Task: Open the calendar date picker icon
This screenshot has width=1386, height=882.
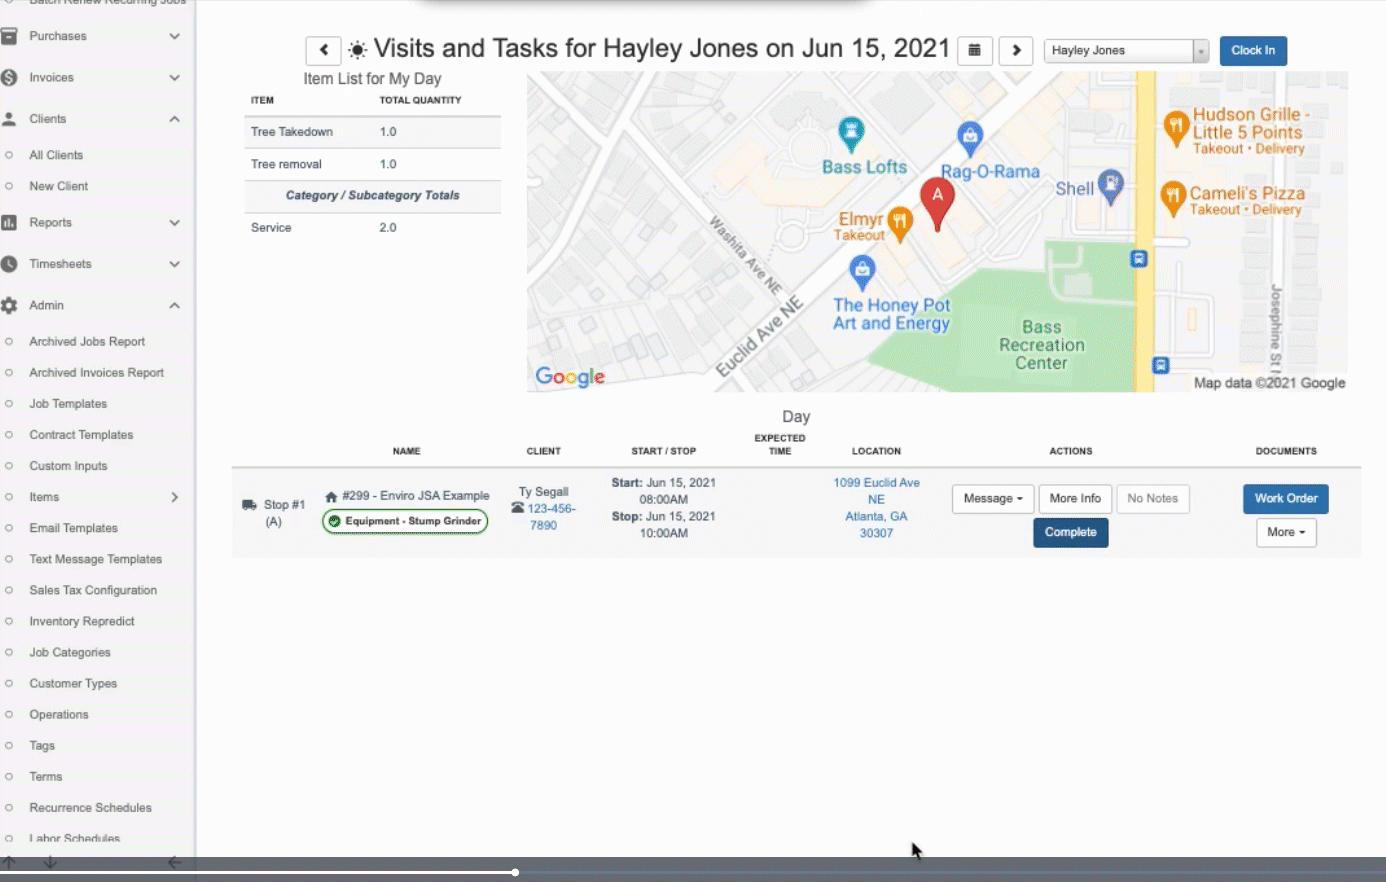Action: [x=974, y=50]
